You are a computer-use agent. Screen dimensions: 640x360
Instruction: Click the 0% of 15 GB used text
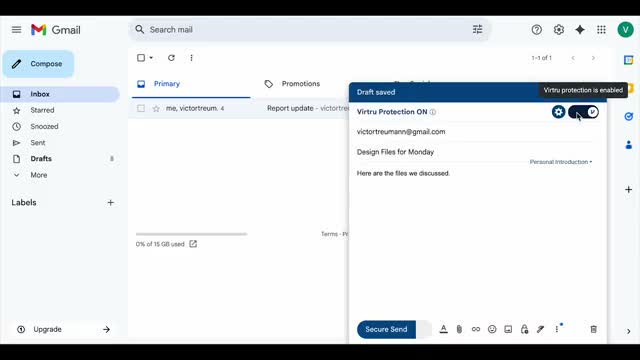160,244
